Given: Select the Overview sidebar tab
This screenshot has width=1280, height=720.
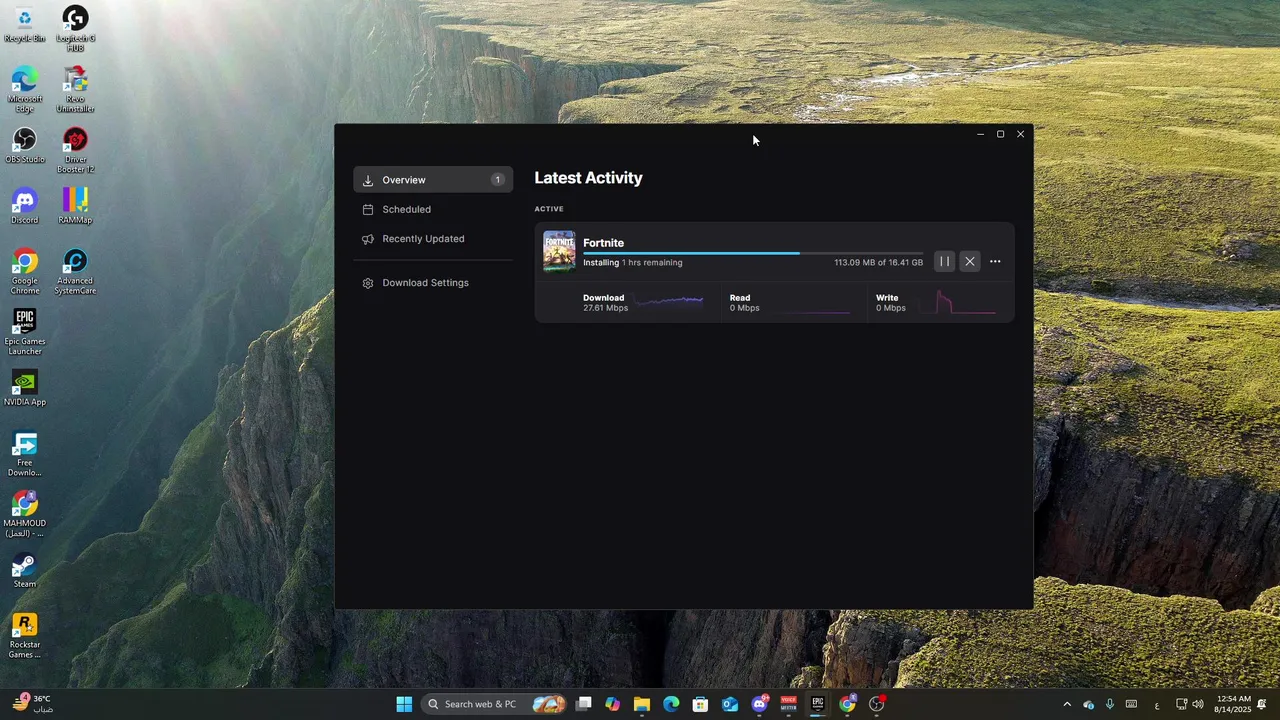Looking at the screenshot, I should 433,180.
